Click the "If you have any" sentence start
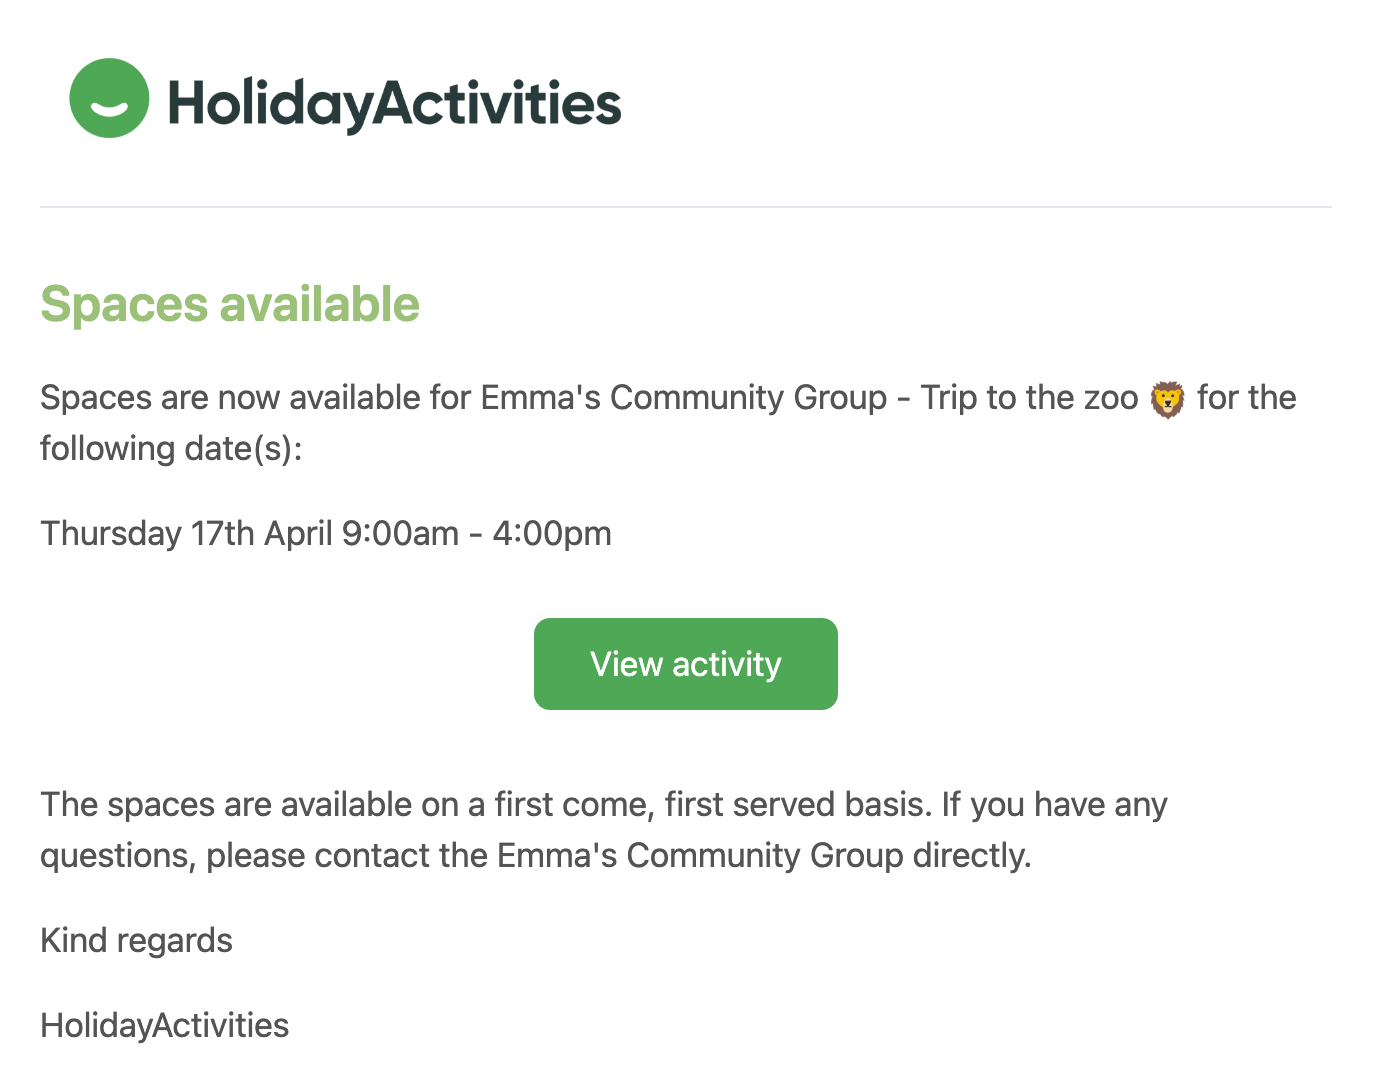This screenshot has height=1087, width=1374. (x=1054, y=805)
